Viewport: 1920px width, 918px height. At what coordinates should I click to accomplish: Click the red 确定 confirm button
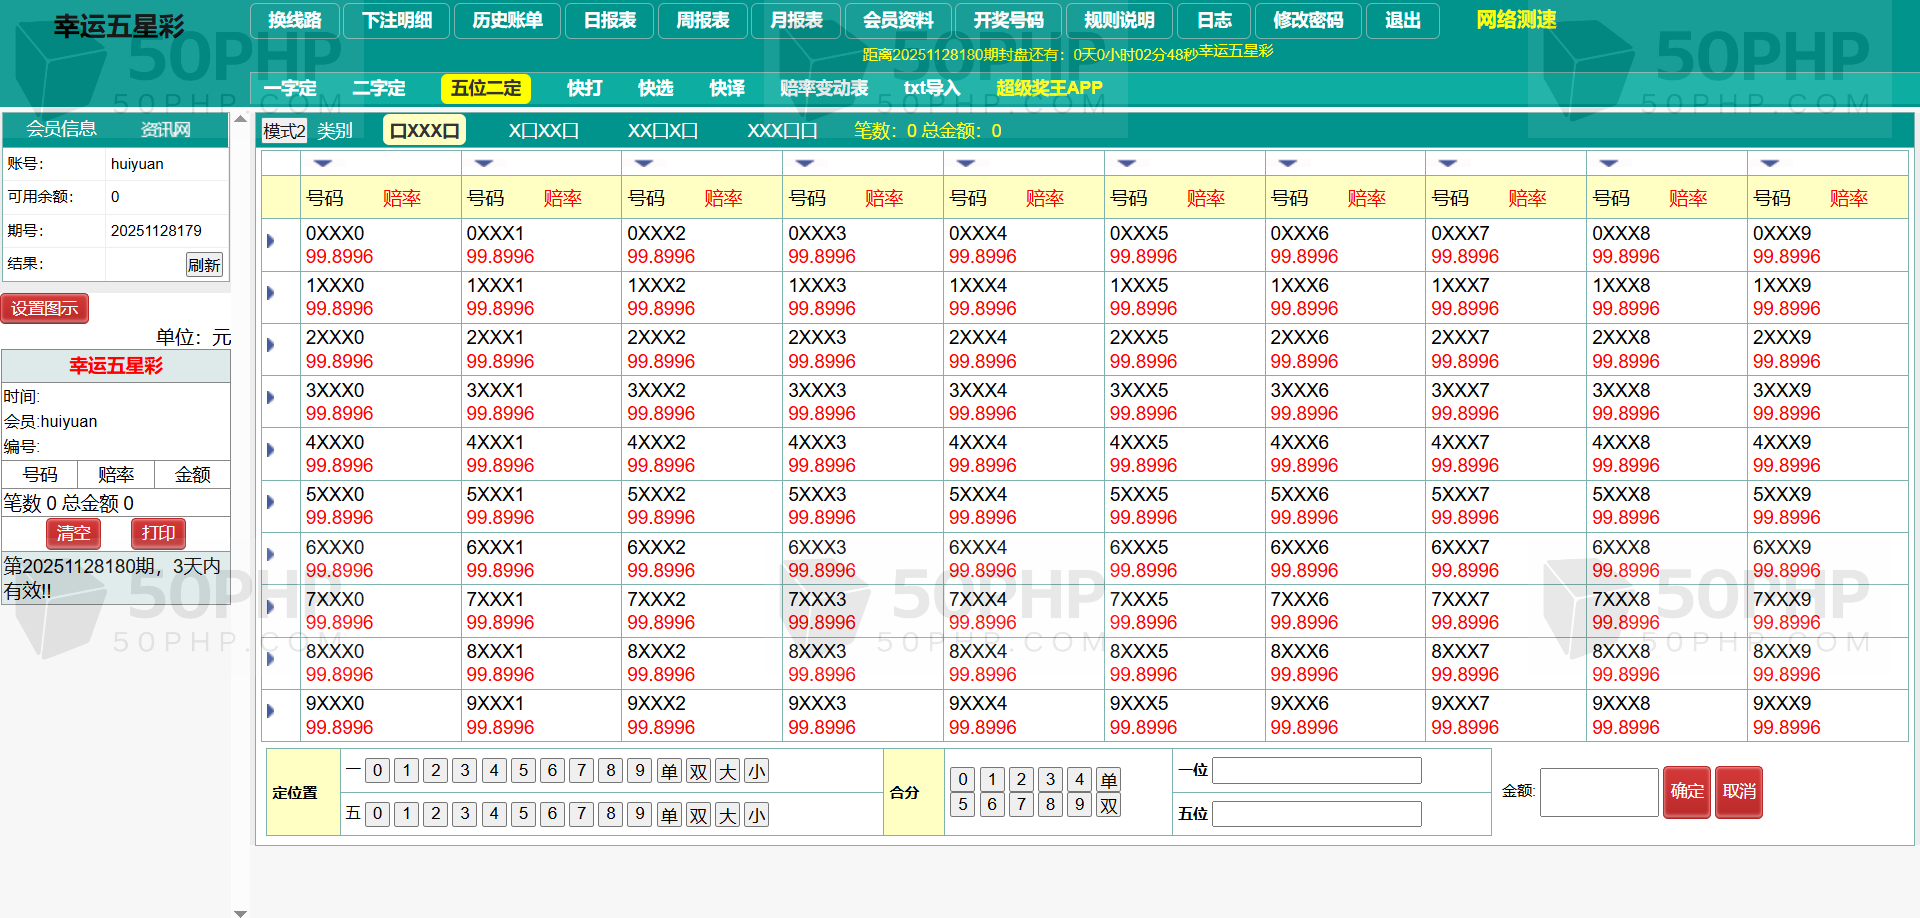[x=1686, y=791]
